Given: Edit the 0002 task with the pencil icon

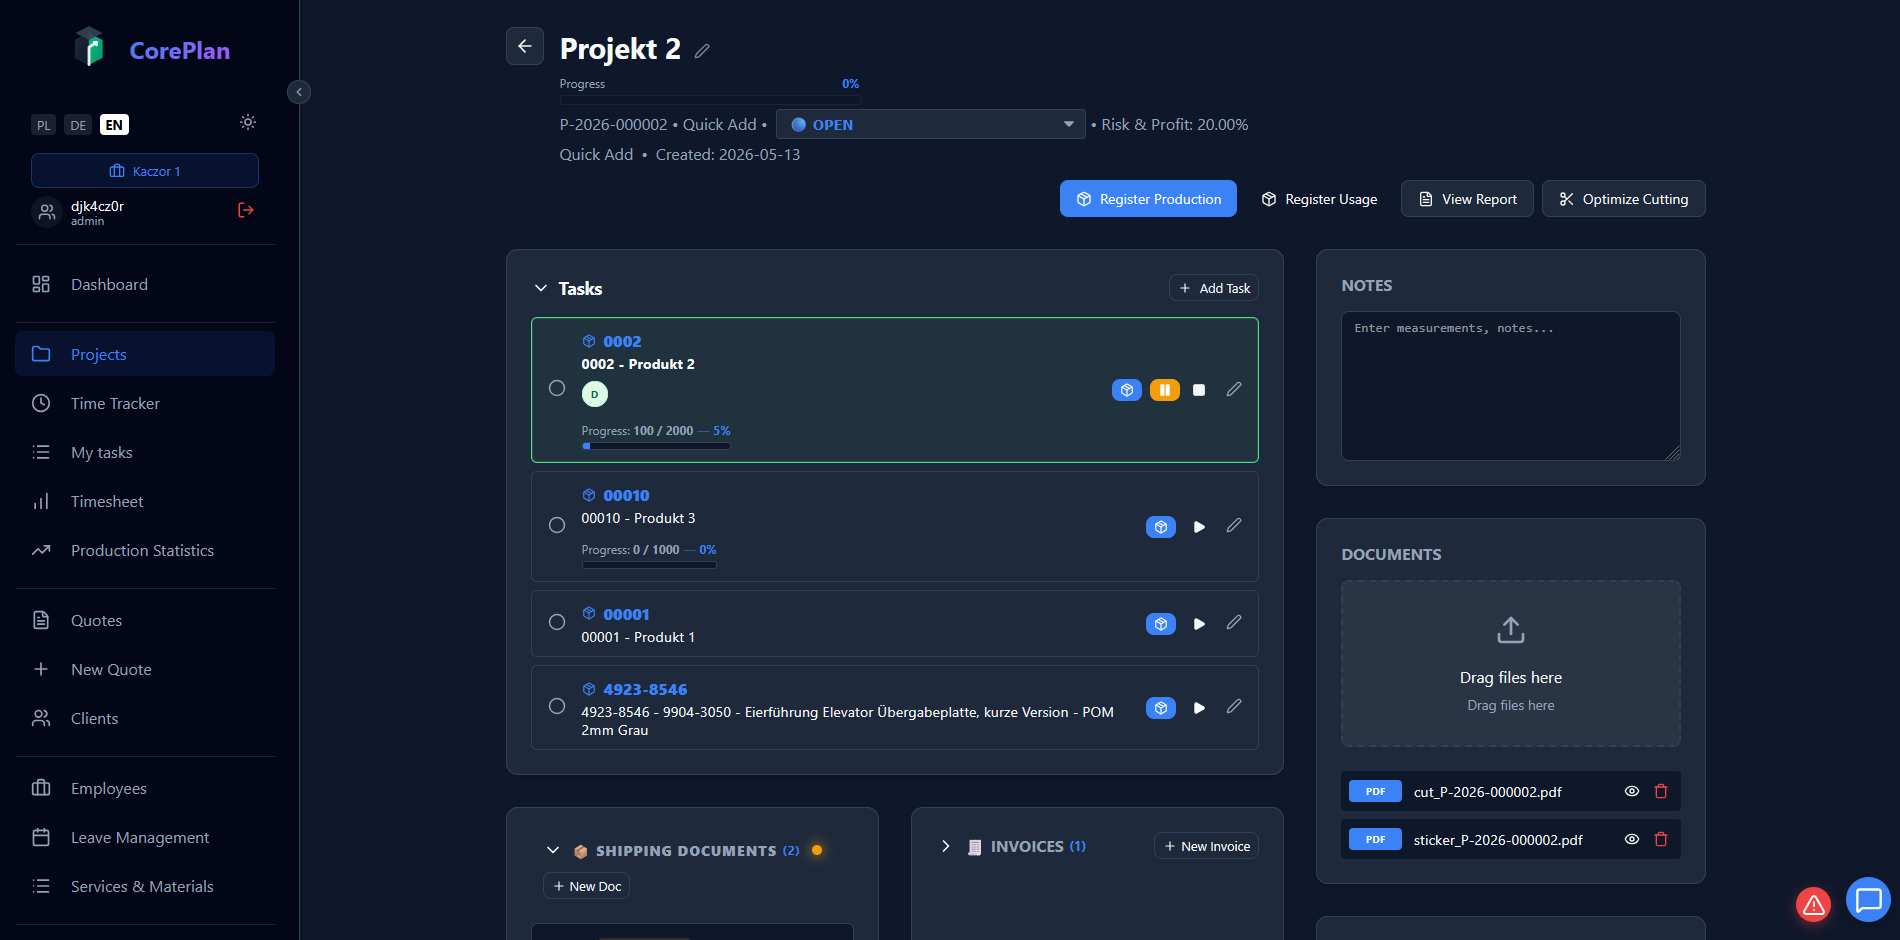Looking at the screenshot, I should tap(1234, 389).
